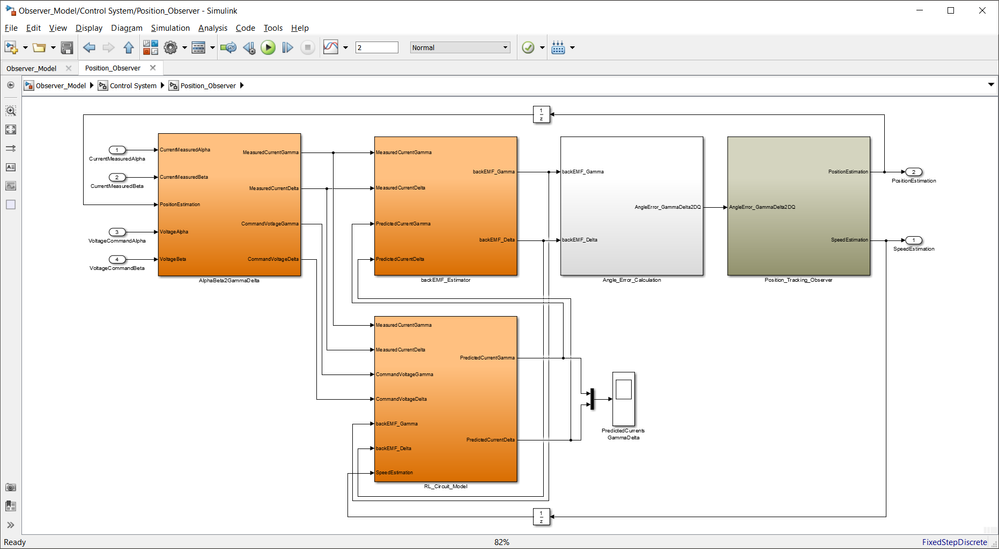Toggle sample time display arrows icon
999x549 pixels.
(x=11, y=148)
